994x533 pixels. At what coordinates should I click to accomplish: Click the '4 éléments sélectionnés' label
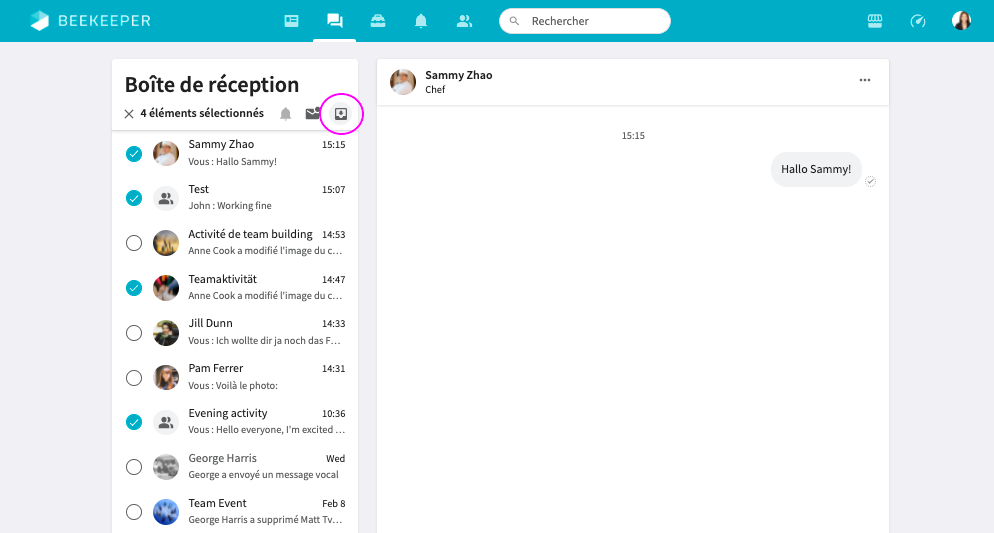tap(202, 113)
